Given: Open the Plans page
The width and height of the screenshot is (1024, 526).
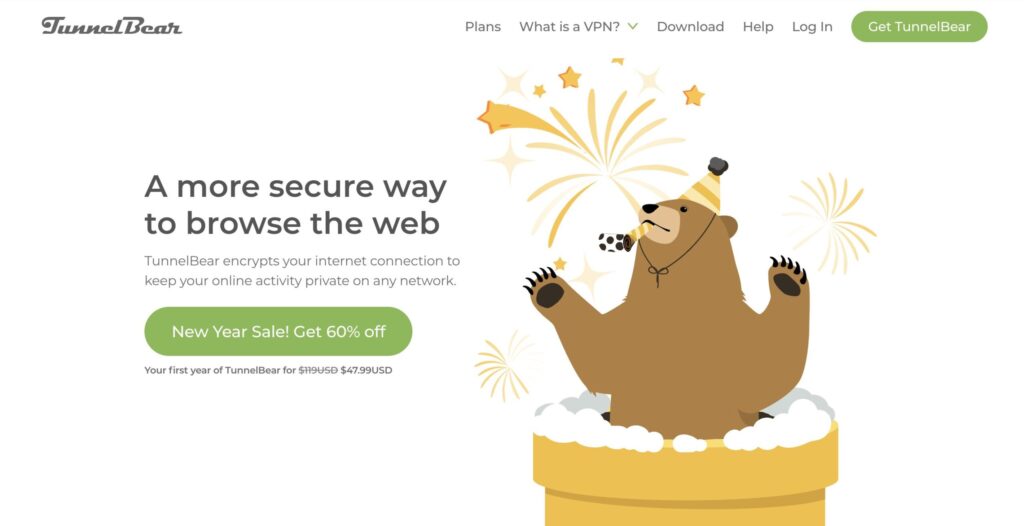Looking at the screenshot, I should point(483,27).
